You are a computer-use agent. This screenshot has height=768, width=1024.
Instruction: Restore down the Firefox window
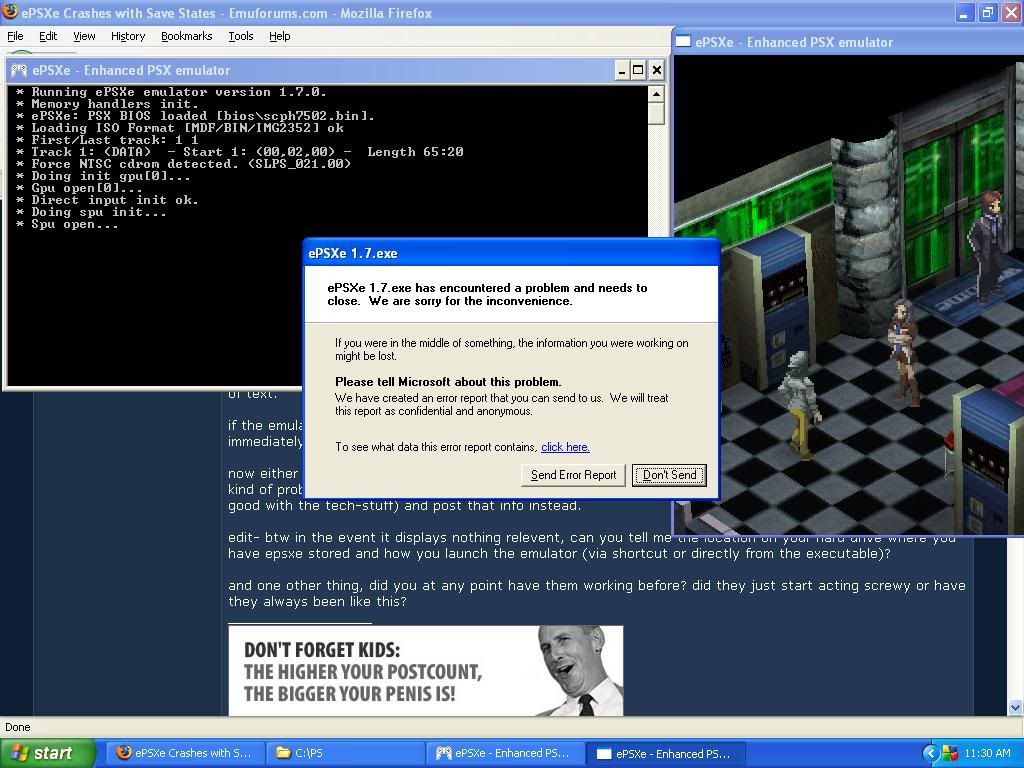[987, 13]
